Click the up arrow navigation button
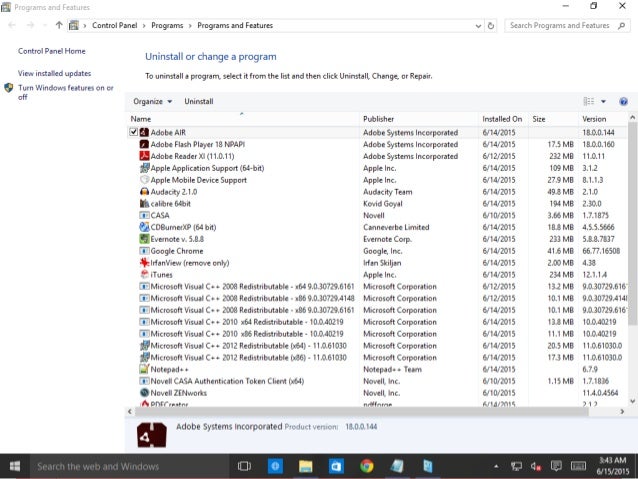The image size is (638, 479). pyautogui.click(x=59, y=25)
